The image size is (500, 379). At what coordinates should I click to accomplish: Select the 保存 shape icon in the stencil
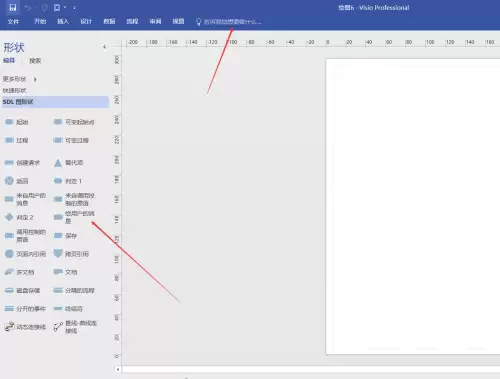click(58, 236)
